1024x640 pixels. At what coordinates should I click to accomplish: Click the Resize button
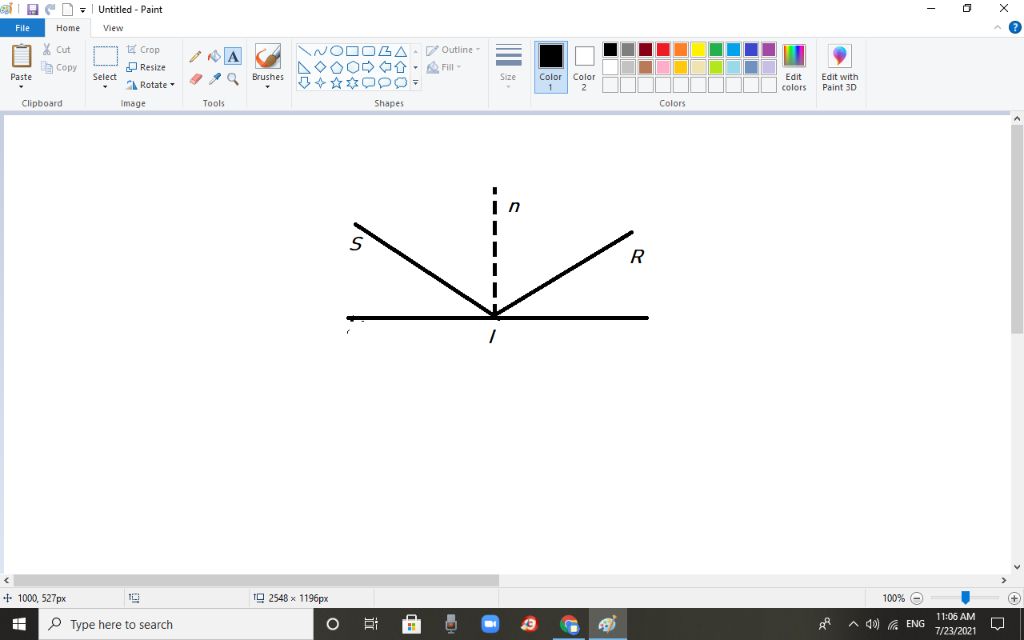[146, 67]
